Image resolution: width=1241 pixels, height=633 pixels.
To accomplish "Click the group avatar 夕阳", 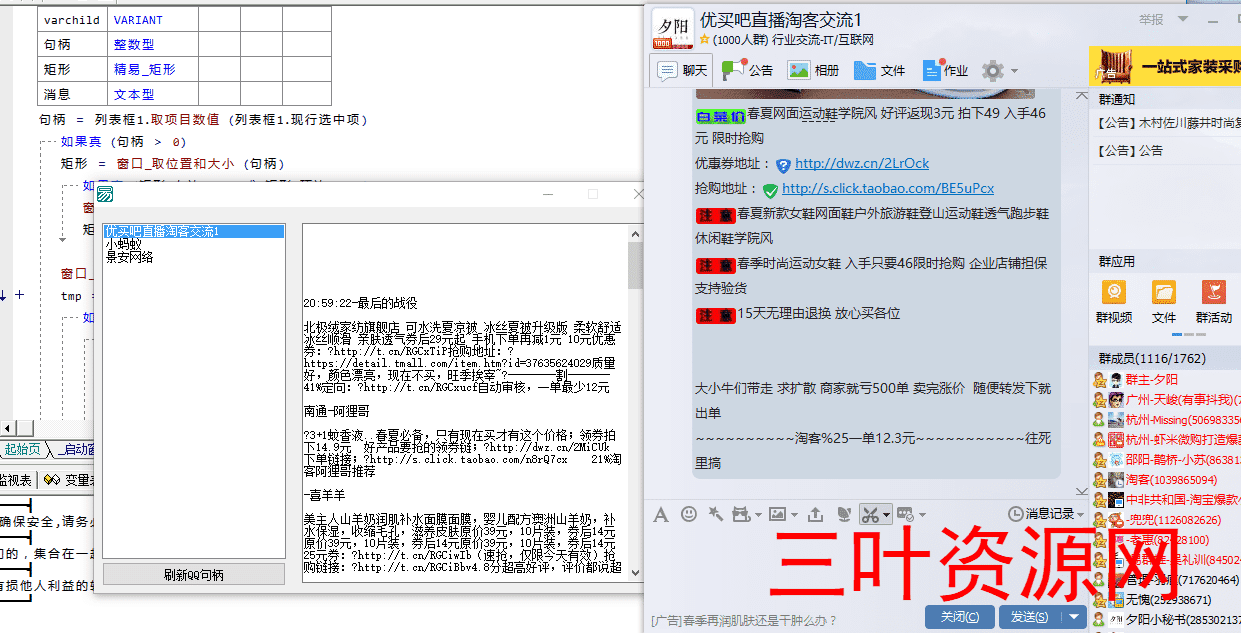I will [672, 29].
